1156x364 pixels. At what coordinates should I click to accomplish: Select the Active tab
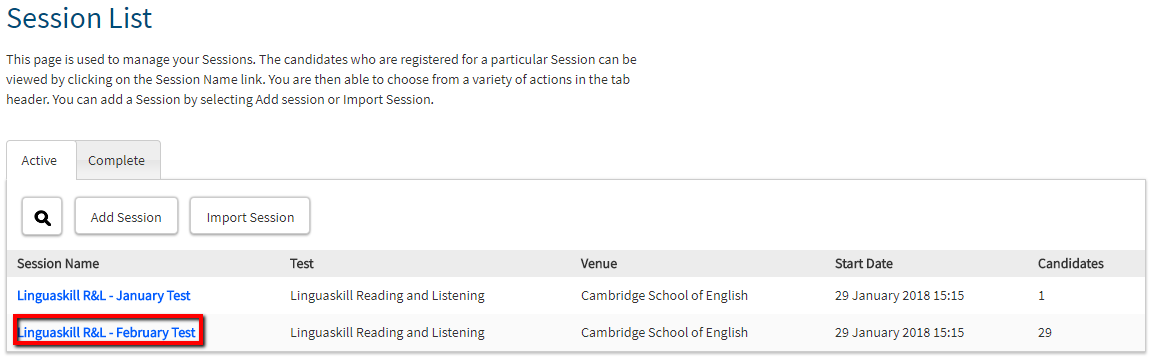40,160
